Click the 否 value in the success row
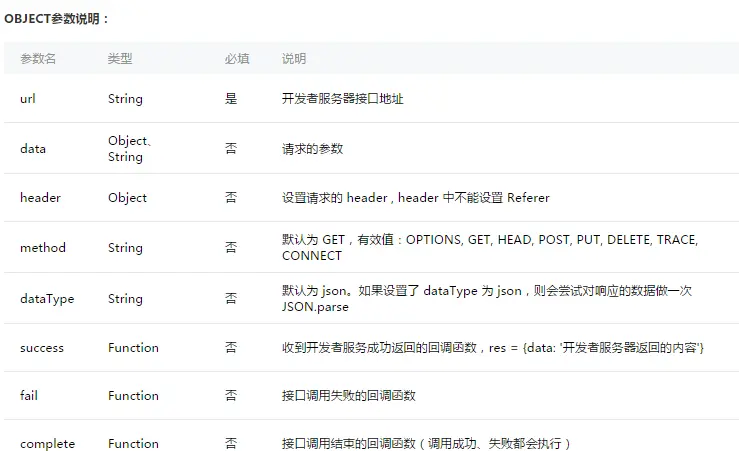 231,348
